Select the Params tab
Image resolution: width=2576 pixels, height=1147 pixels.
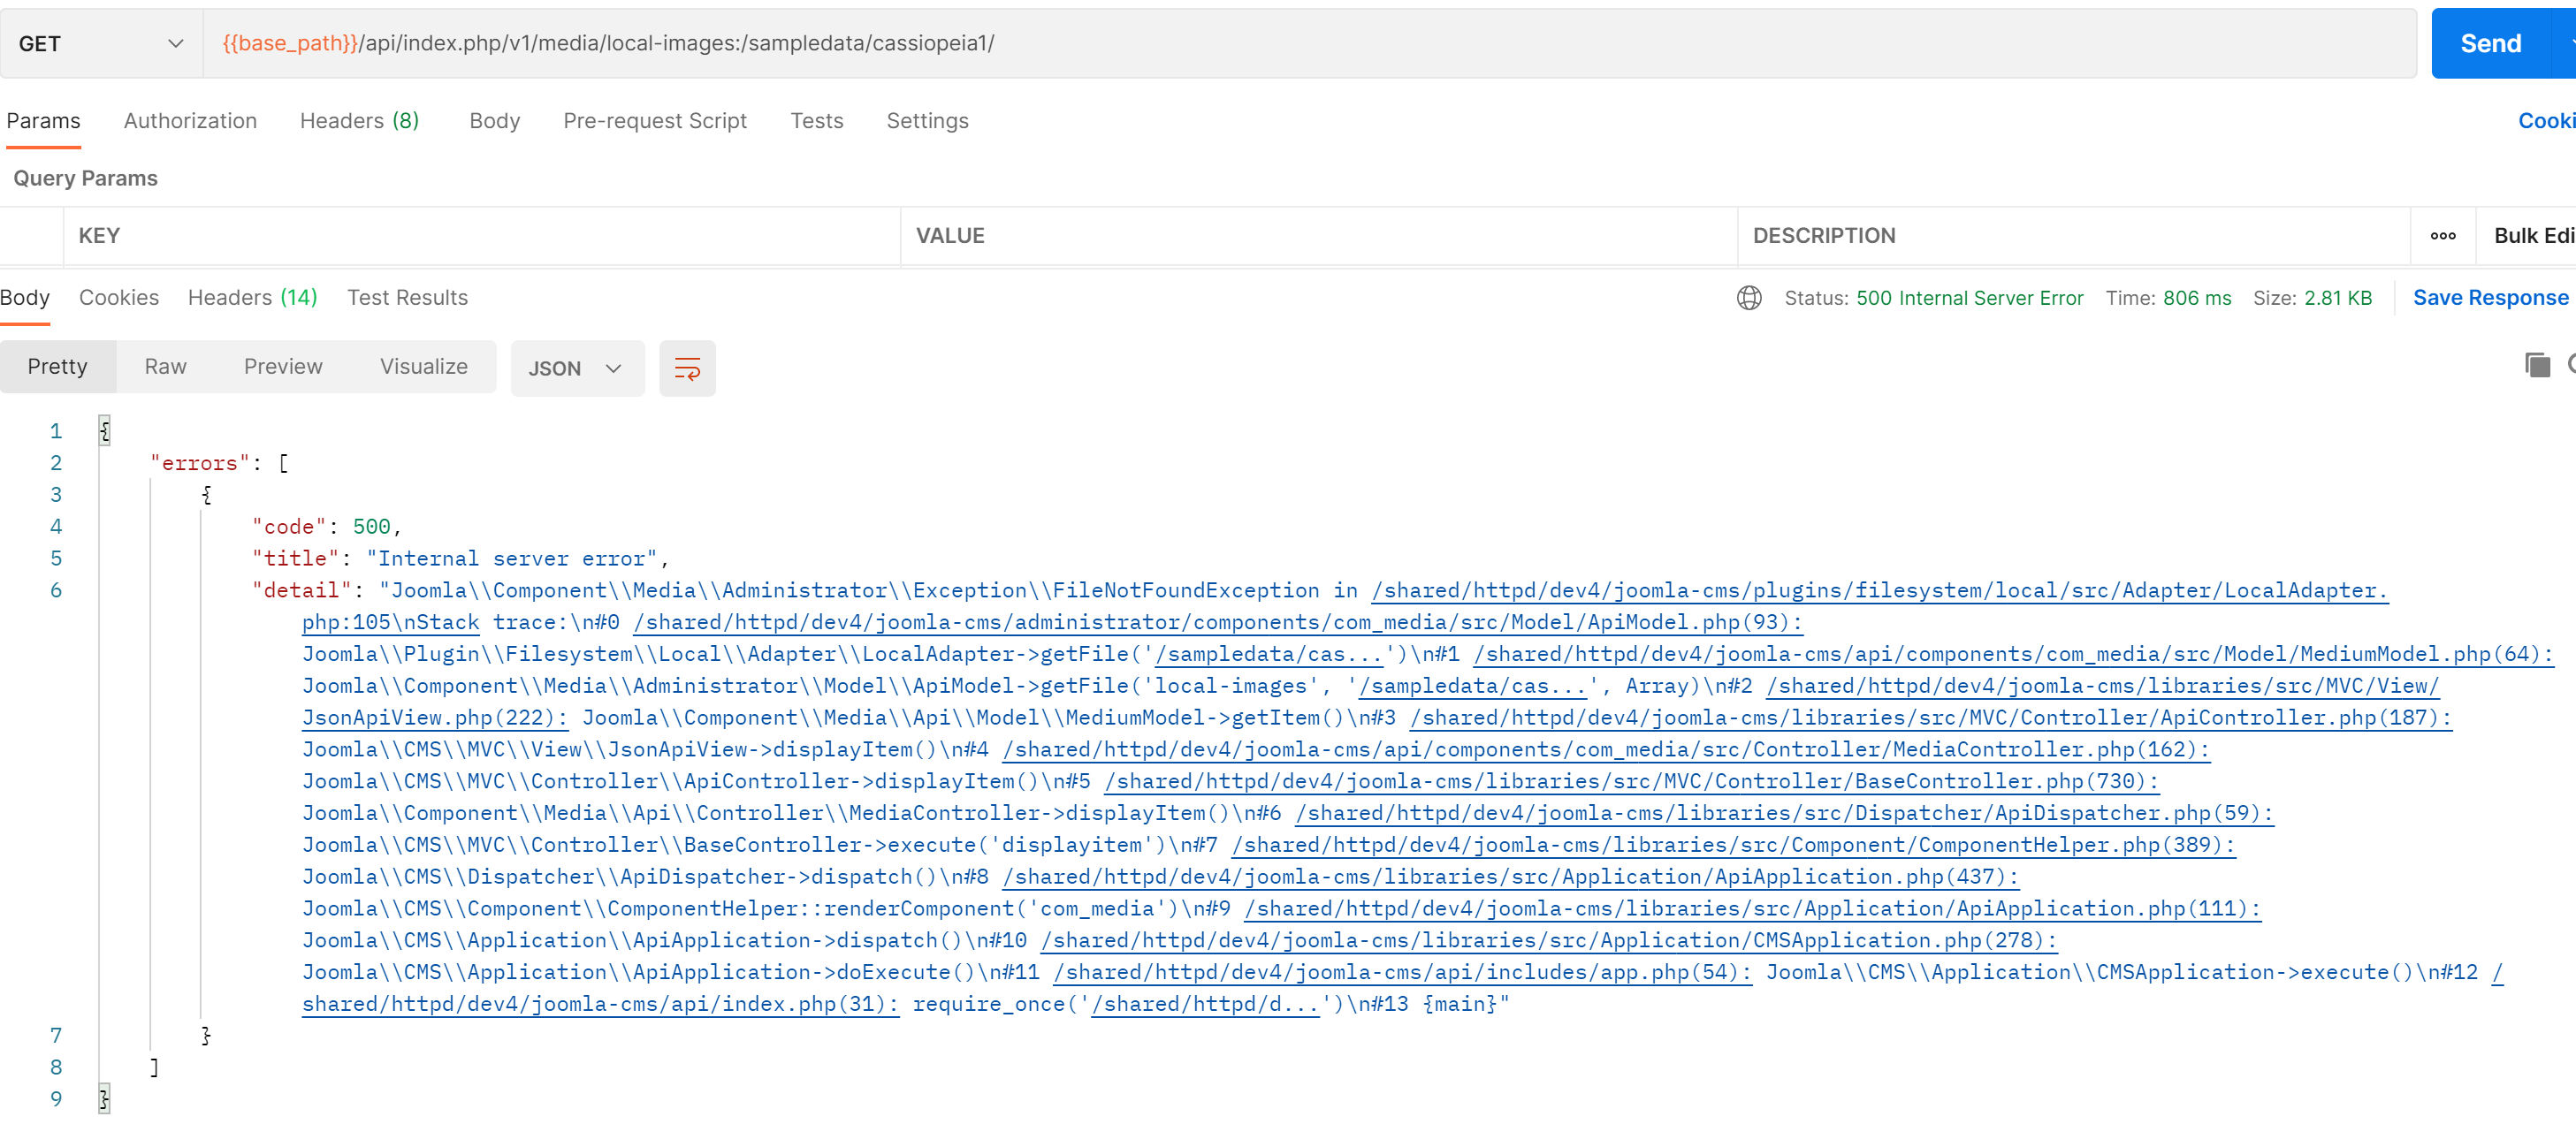[43, 121]
